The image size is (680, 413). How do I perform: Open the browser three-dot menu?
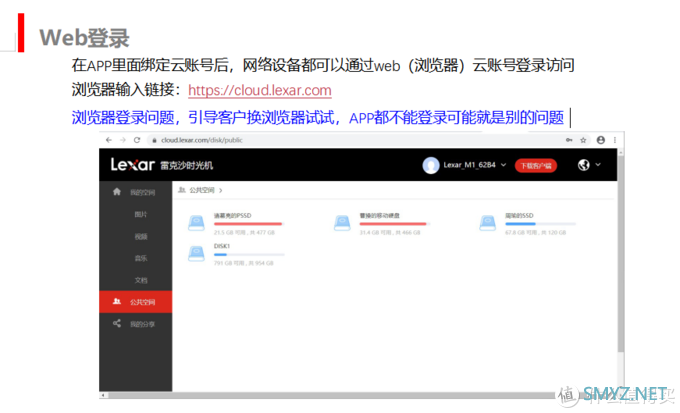pyautogui.click(x=615, y=140)
